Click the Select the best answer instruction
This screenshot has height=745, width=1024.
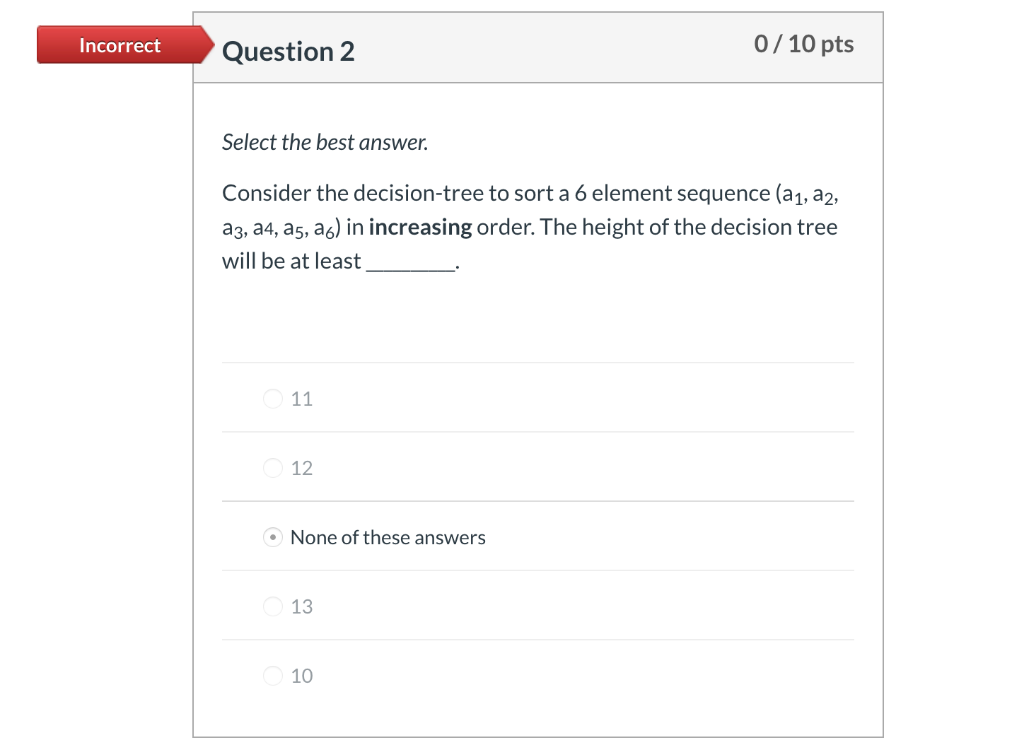click(x=325, y=142)
